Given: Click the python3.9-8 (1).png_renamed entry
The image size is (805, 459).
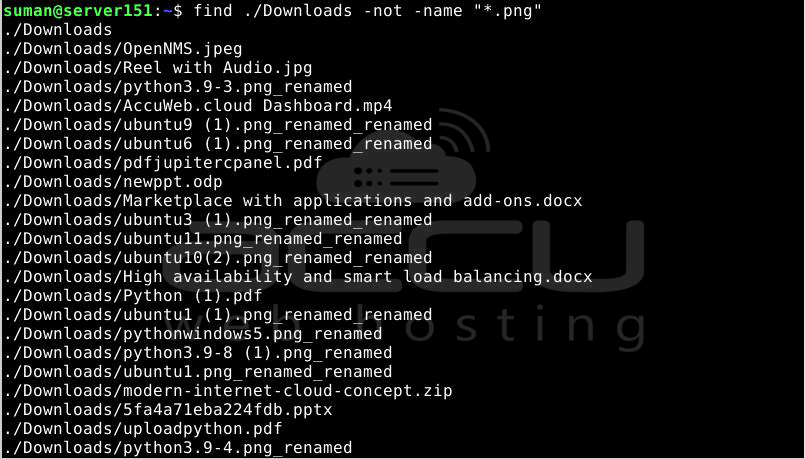Looking at the screenshot, I should pos(198,353).
